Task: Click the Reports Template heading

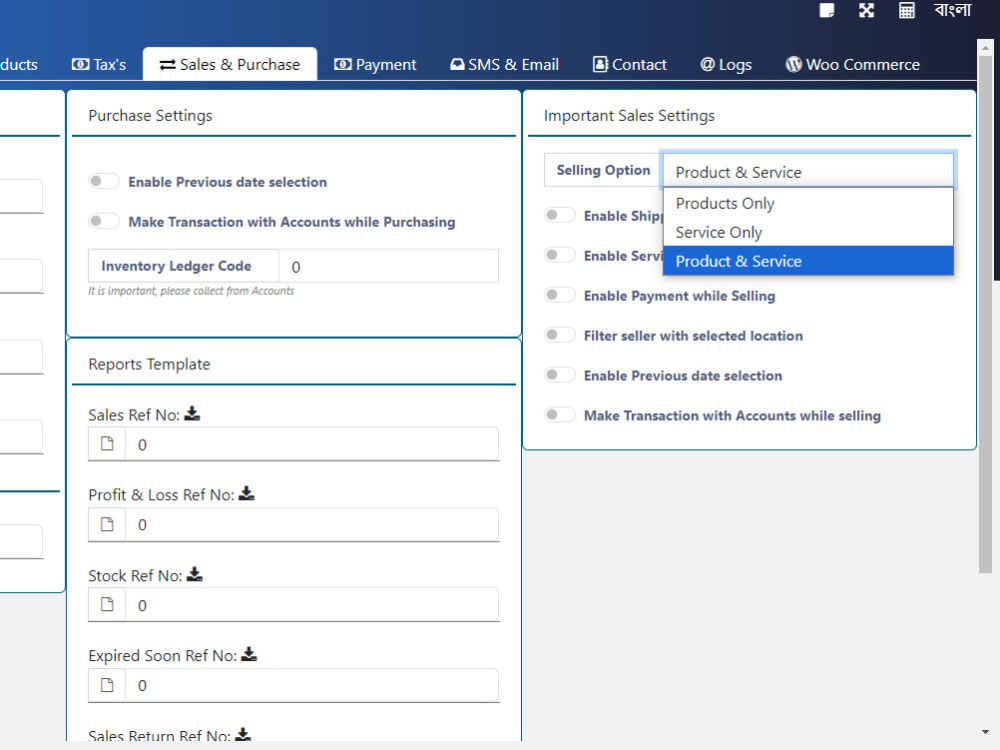Action: (x=149, y=364)
